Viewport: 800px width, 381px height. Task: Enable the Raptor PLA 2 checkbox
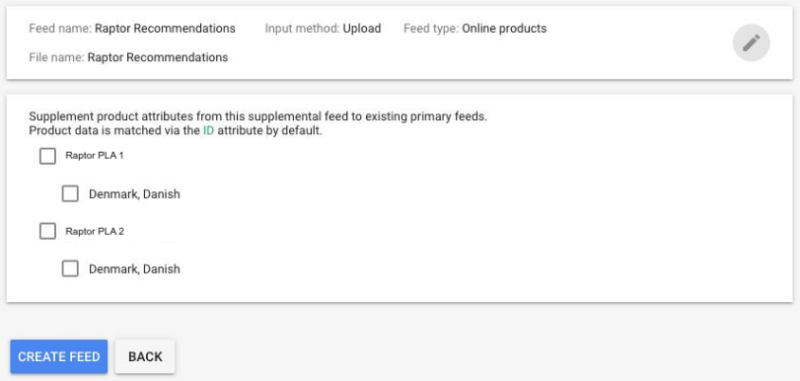pos(47,232)
